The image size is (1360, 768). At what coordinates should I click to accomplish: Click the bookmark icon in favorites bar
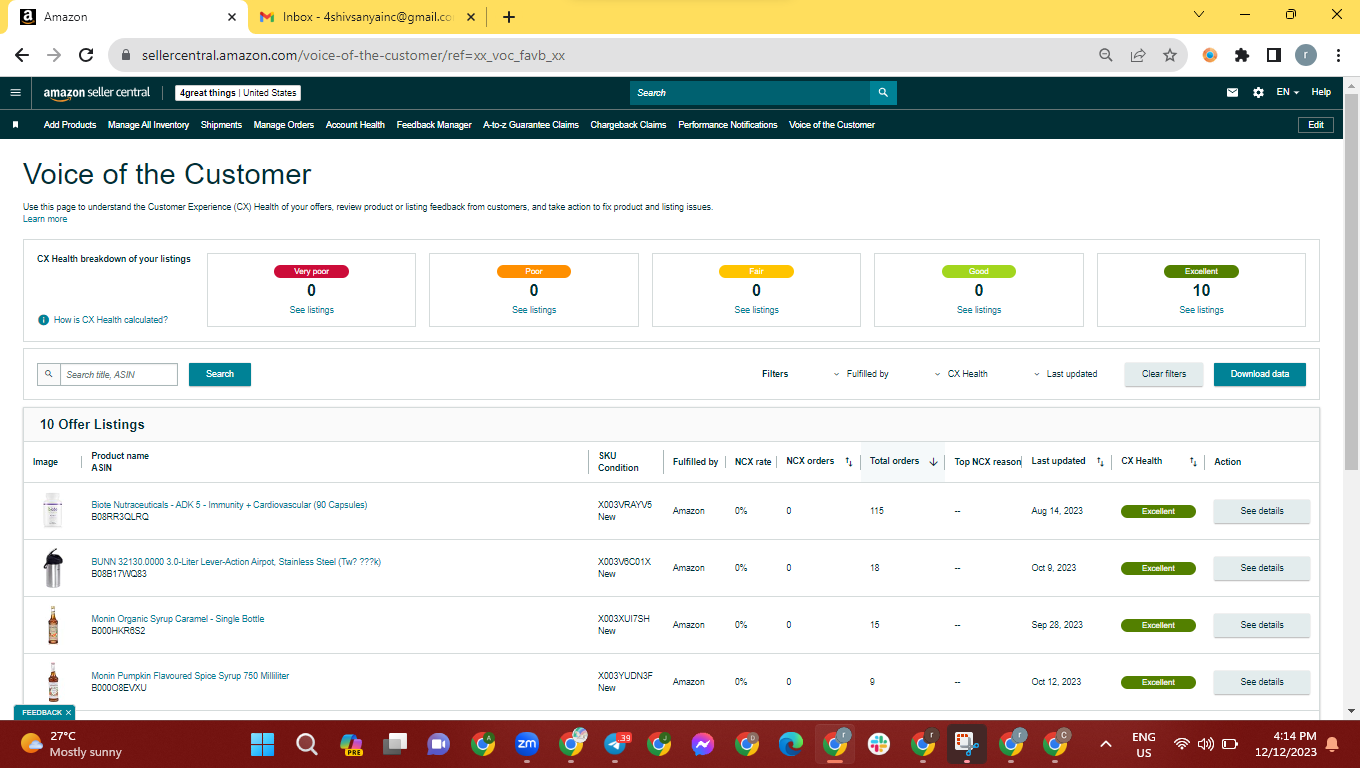point(16,125)
